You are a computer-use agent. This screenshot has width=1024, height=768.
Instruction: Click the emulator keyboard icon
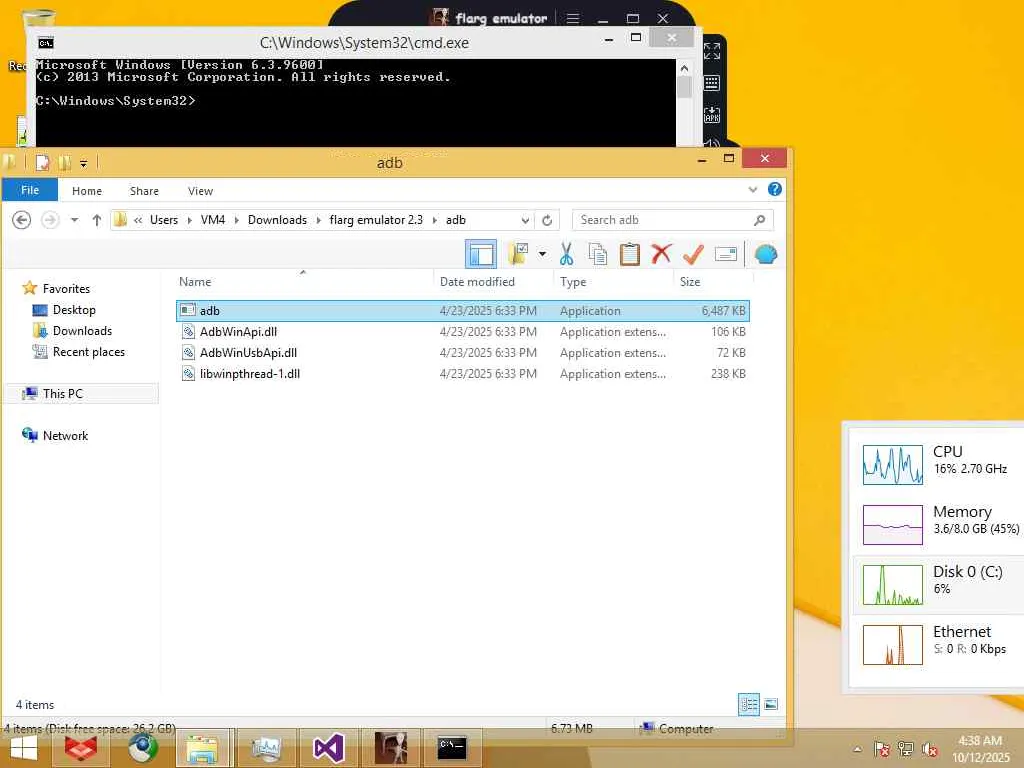pos(712,83)
